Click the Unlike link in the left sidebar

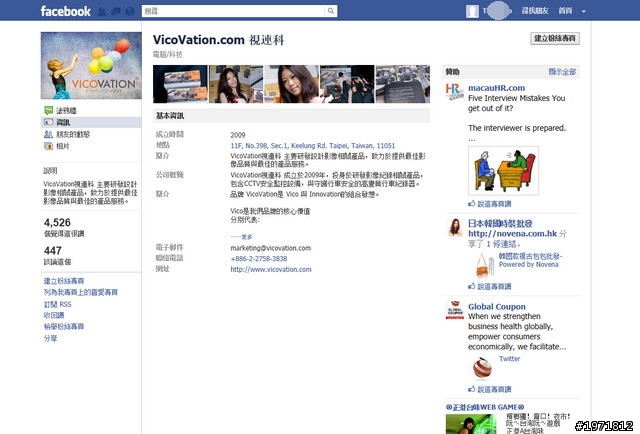click(54, 315)
